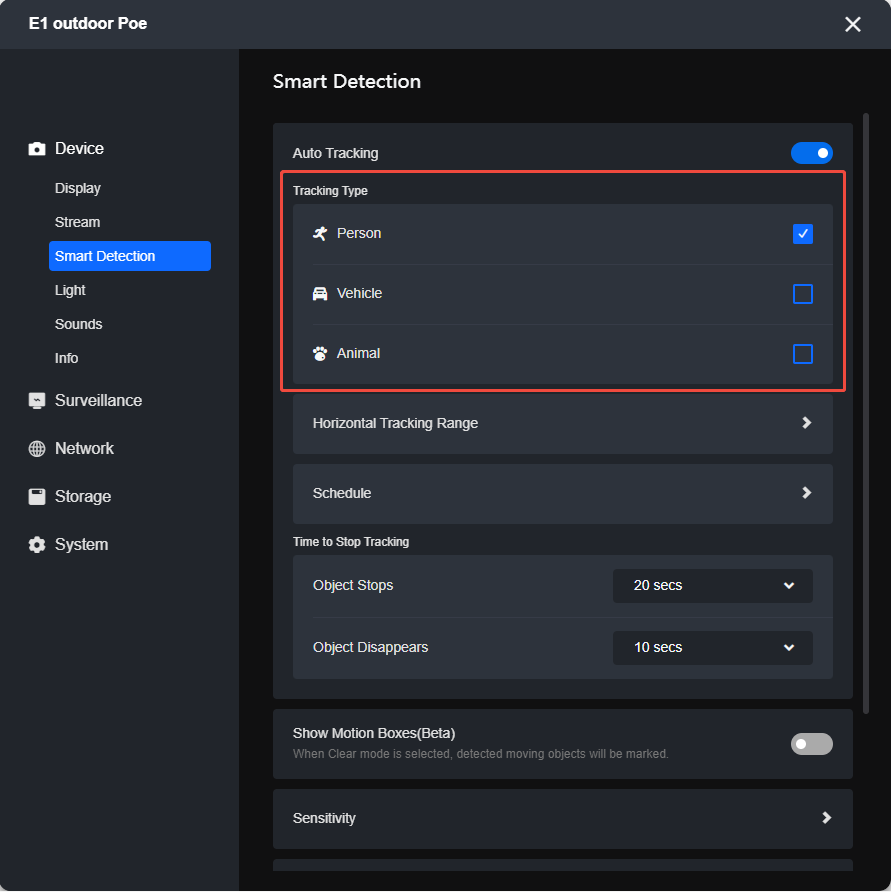Check the Animal tracking checkbox
This screenshot has width=891, height=892.
(x=802, y=354)
